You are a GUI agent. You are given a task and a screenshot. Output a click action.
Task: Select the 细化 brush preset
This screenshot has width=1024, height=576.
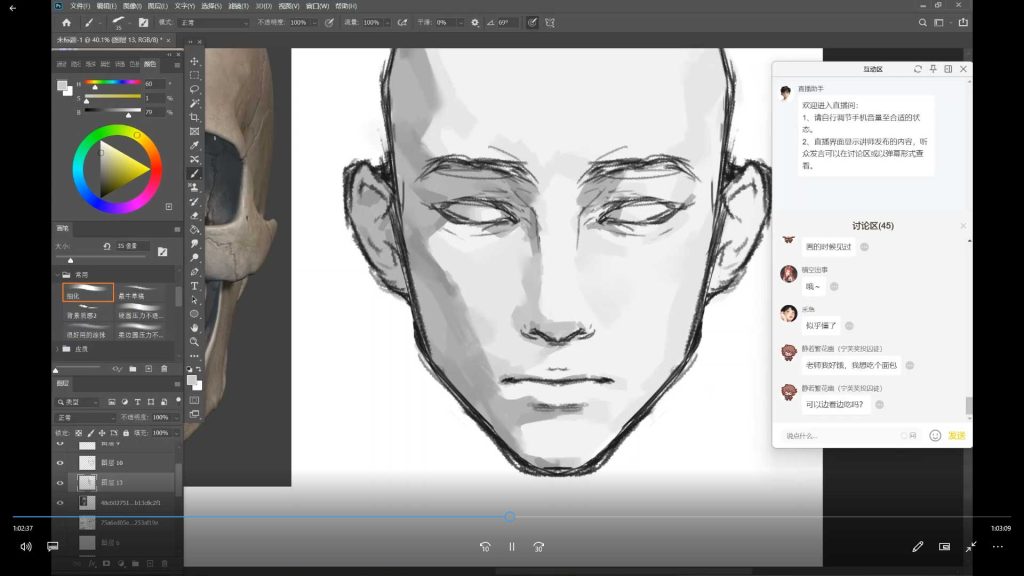88,292
